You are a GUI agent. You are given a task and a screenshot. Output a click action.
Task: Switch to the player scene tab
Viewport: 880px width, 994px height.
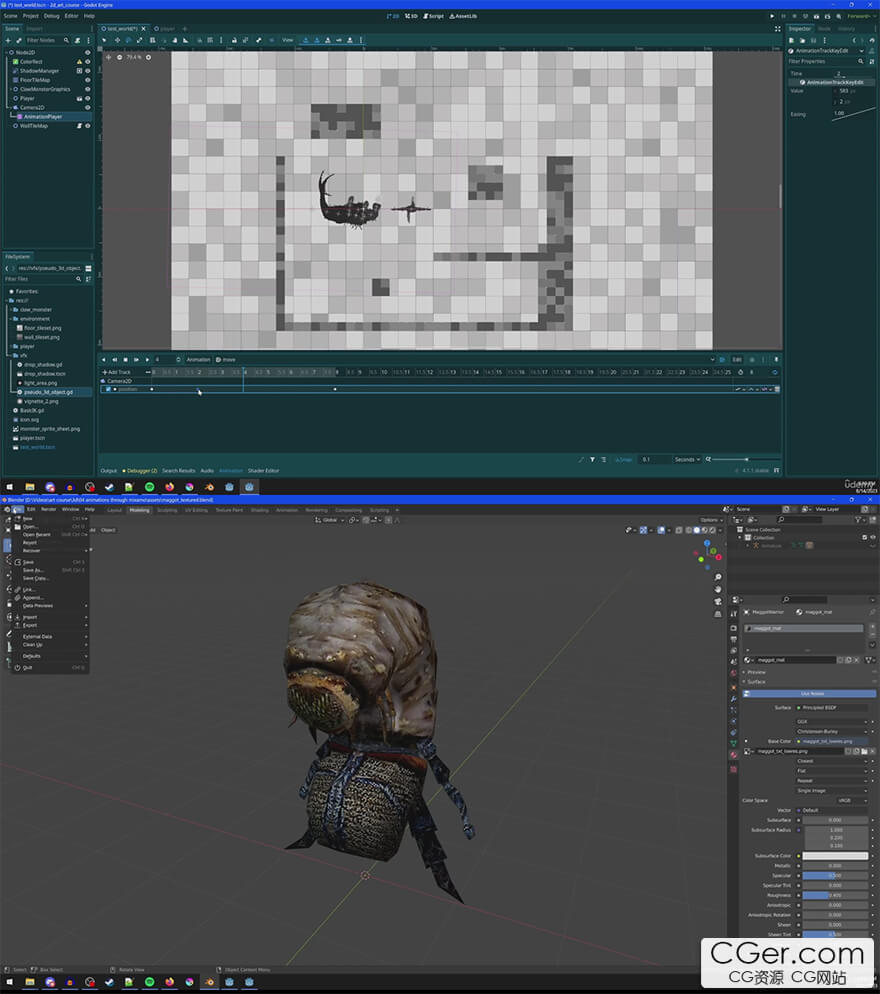pos(164,29)
